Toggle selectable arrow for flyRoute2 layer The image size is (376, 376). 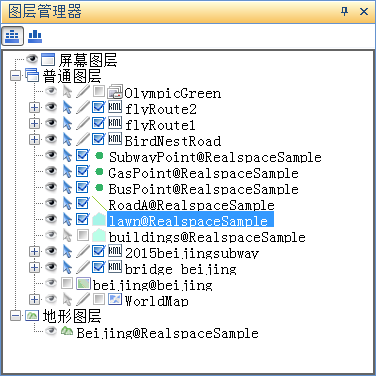point(67,107)
